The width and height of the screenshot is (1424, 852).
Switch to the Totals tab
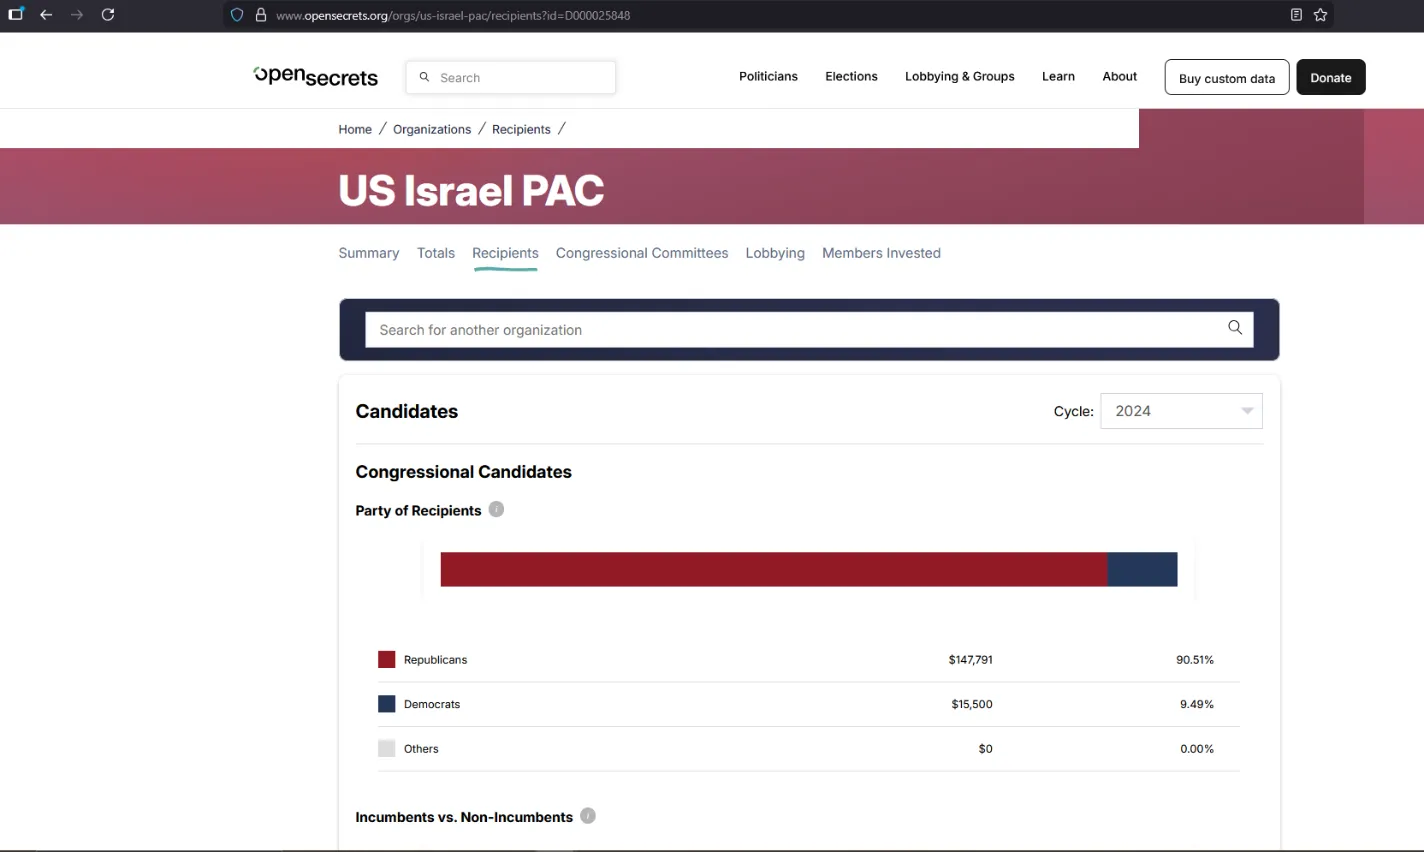(436, 253)
